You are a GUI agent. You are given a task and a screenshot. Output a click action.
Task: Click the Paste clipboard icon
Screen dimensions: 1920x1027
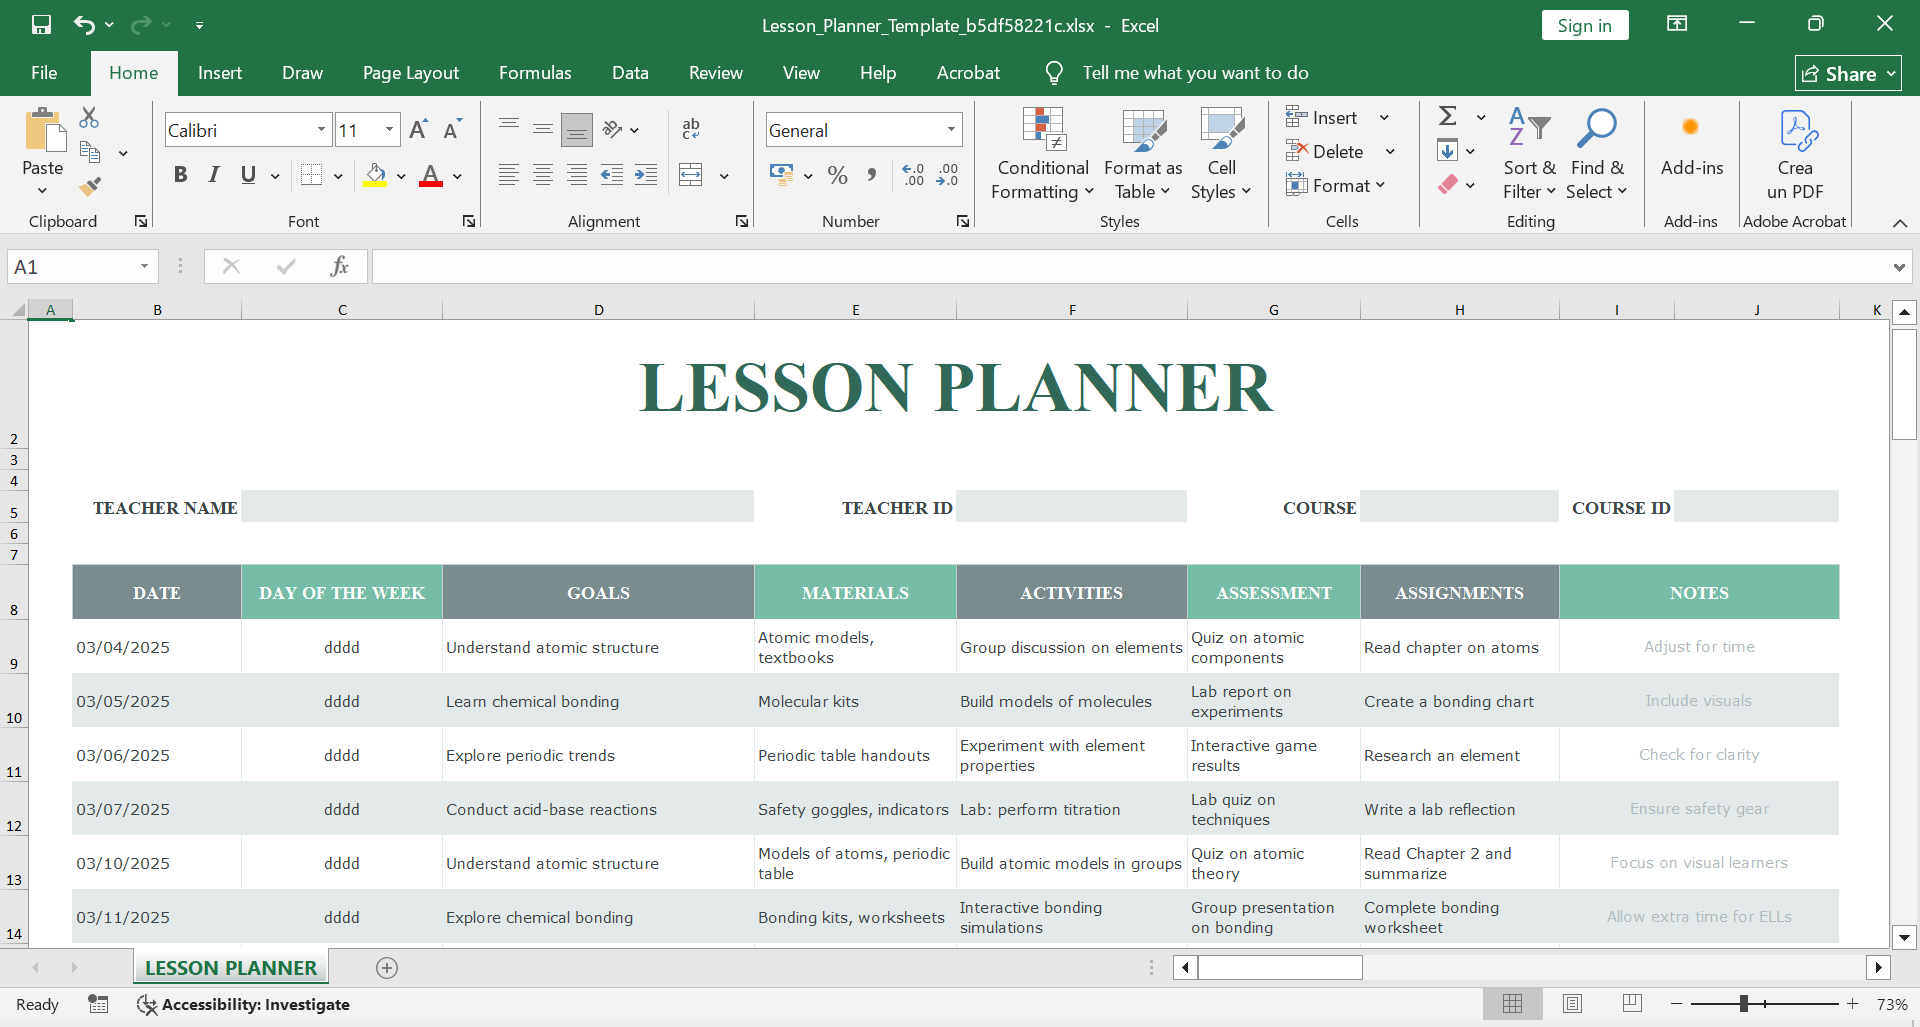click(x=43, y=131)
